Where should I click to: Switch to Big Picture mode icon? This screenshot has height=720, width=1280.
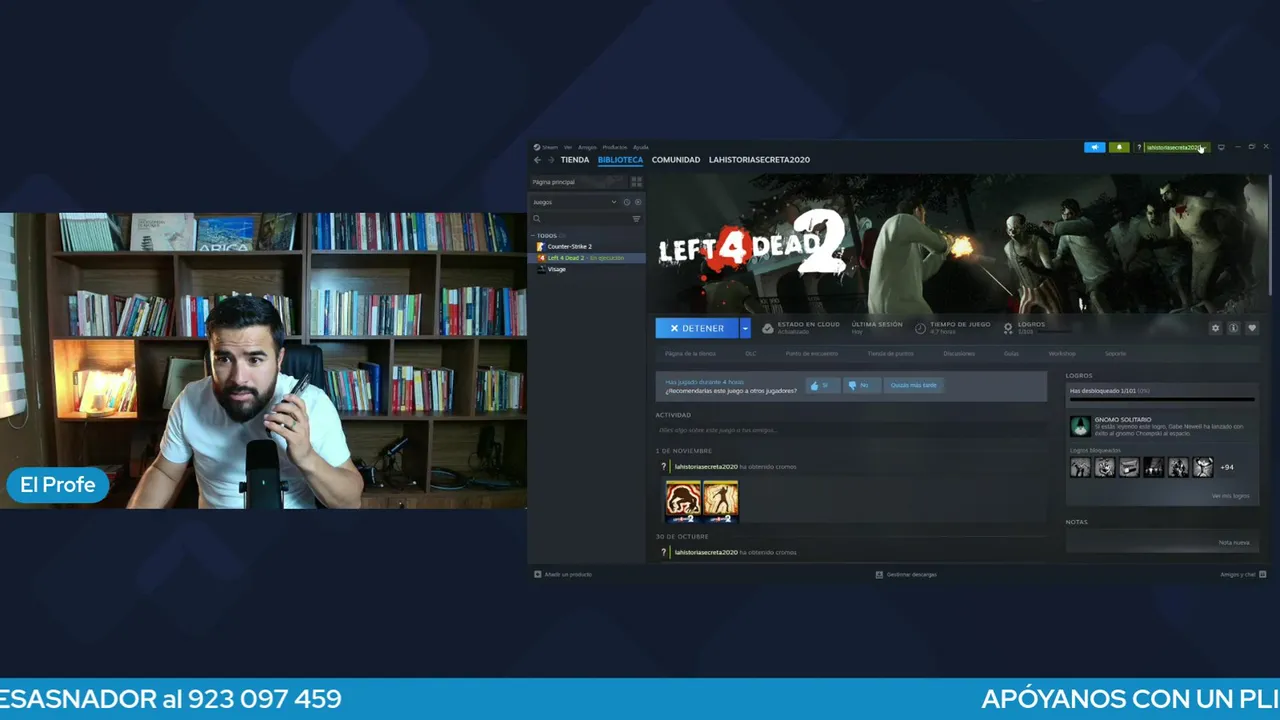point(1221,147)
